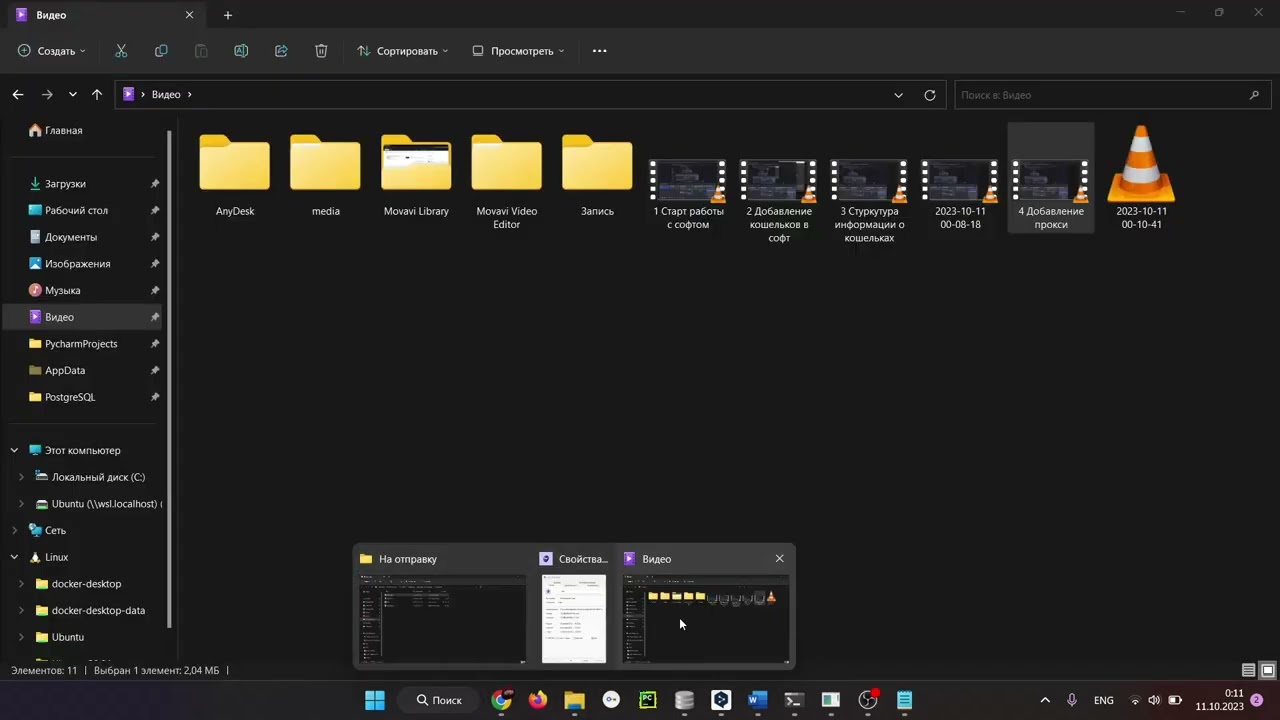Viewport: 1280px width, 720px height.
Task: Collapse the Linux tree node
Action: coord(14,557)
